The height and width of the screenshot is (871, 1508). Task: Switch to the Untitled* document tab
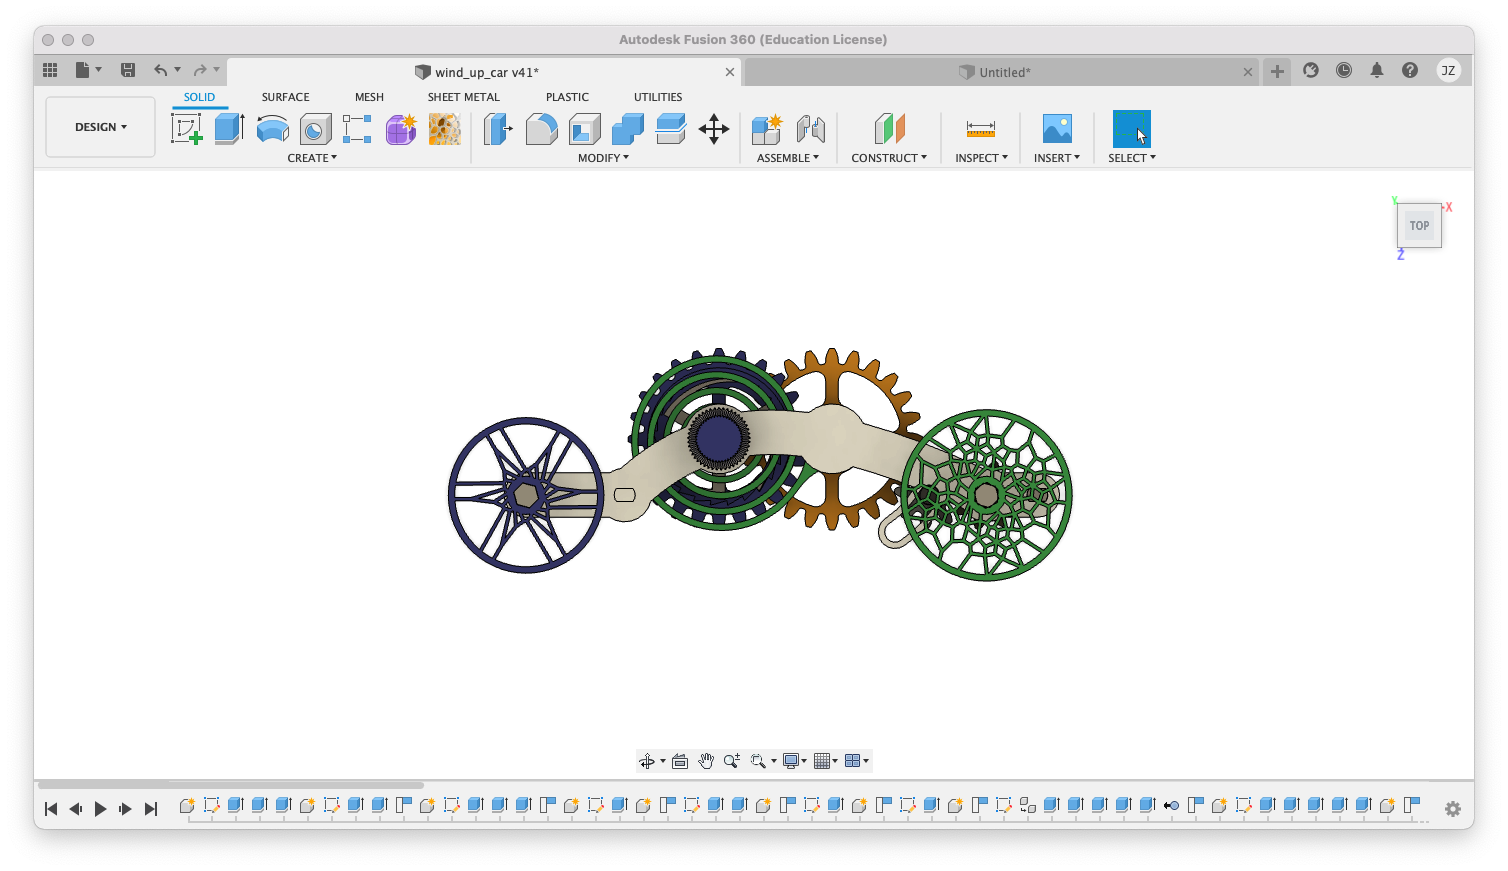pyautogui.click(x=1002, y=72)
